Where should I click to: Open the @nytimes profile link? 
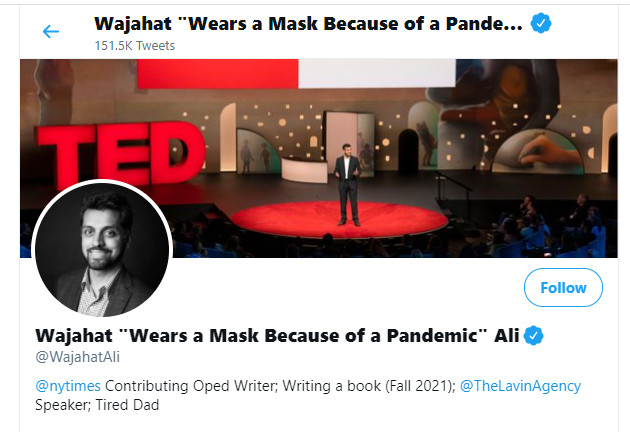pos(68,386)
